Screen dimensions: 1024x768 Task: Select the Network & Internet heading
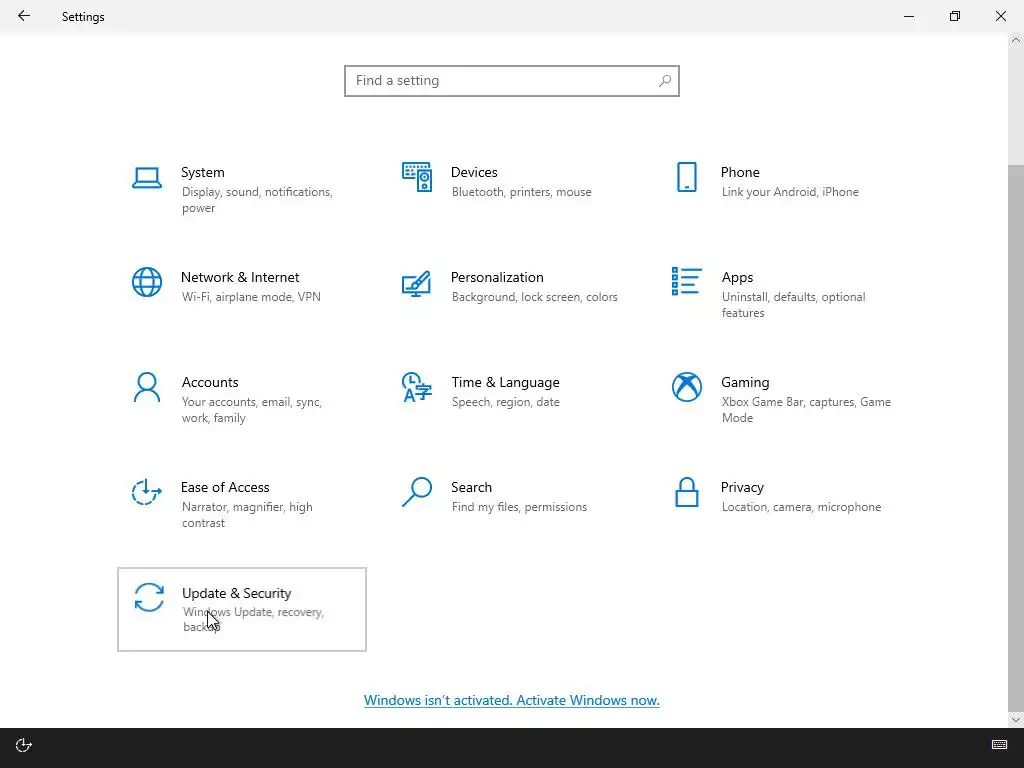coord(240,278)
